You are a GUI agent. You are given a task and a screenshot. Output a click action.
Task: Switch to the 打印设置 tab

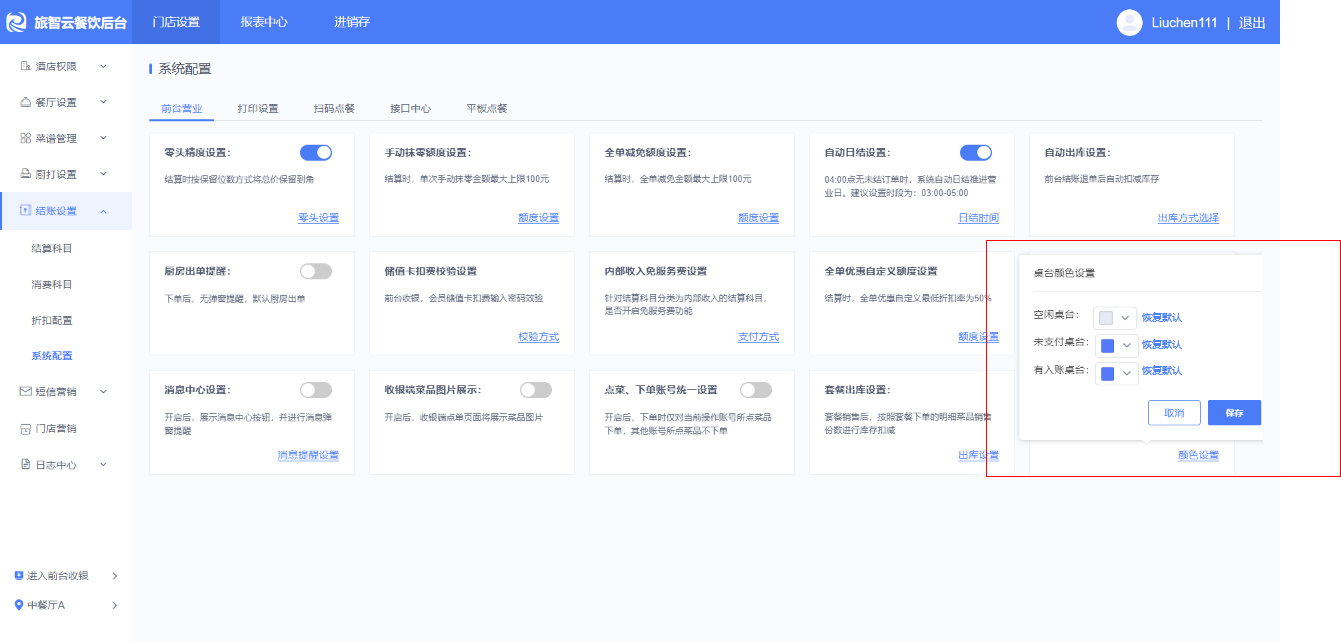(258, 108)
